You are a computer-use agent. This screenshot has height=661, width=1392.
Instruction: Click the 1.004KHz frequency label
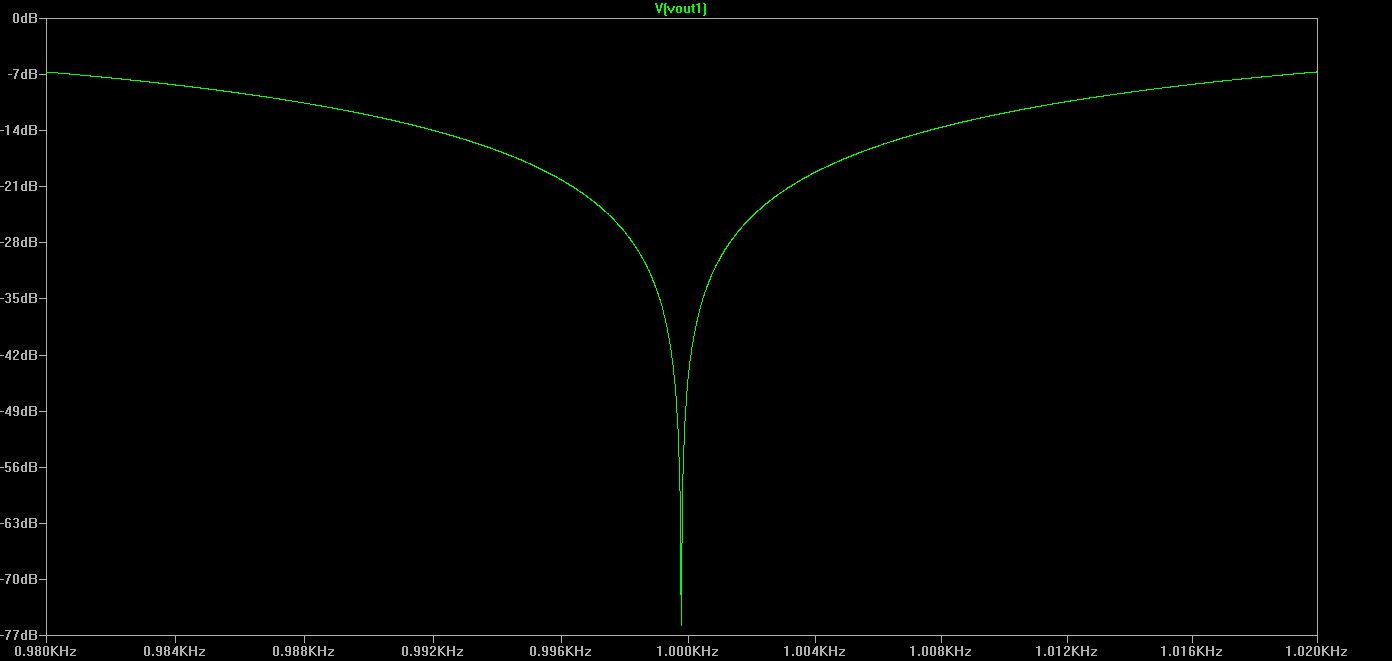[816, 651]
